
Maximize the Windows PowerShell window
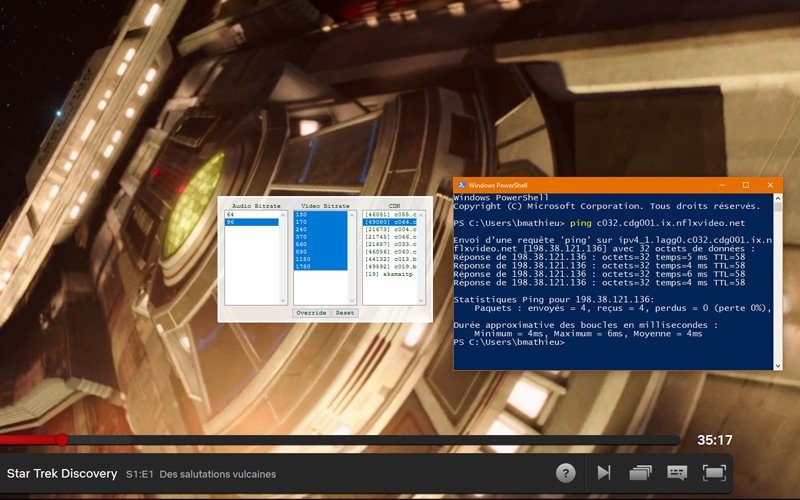pyautogui.click(x=746, y=185)
